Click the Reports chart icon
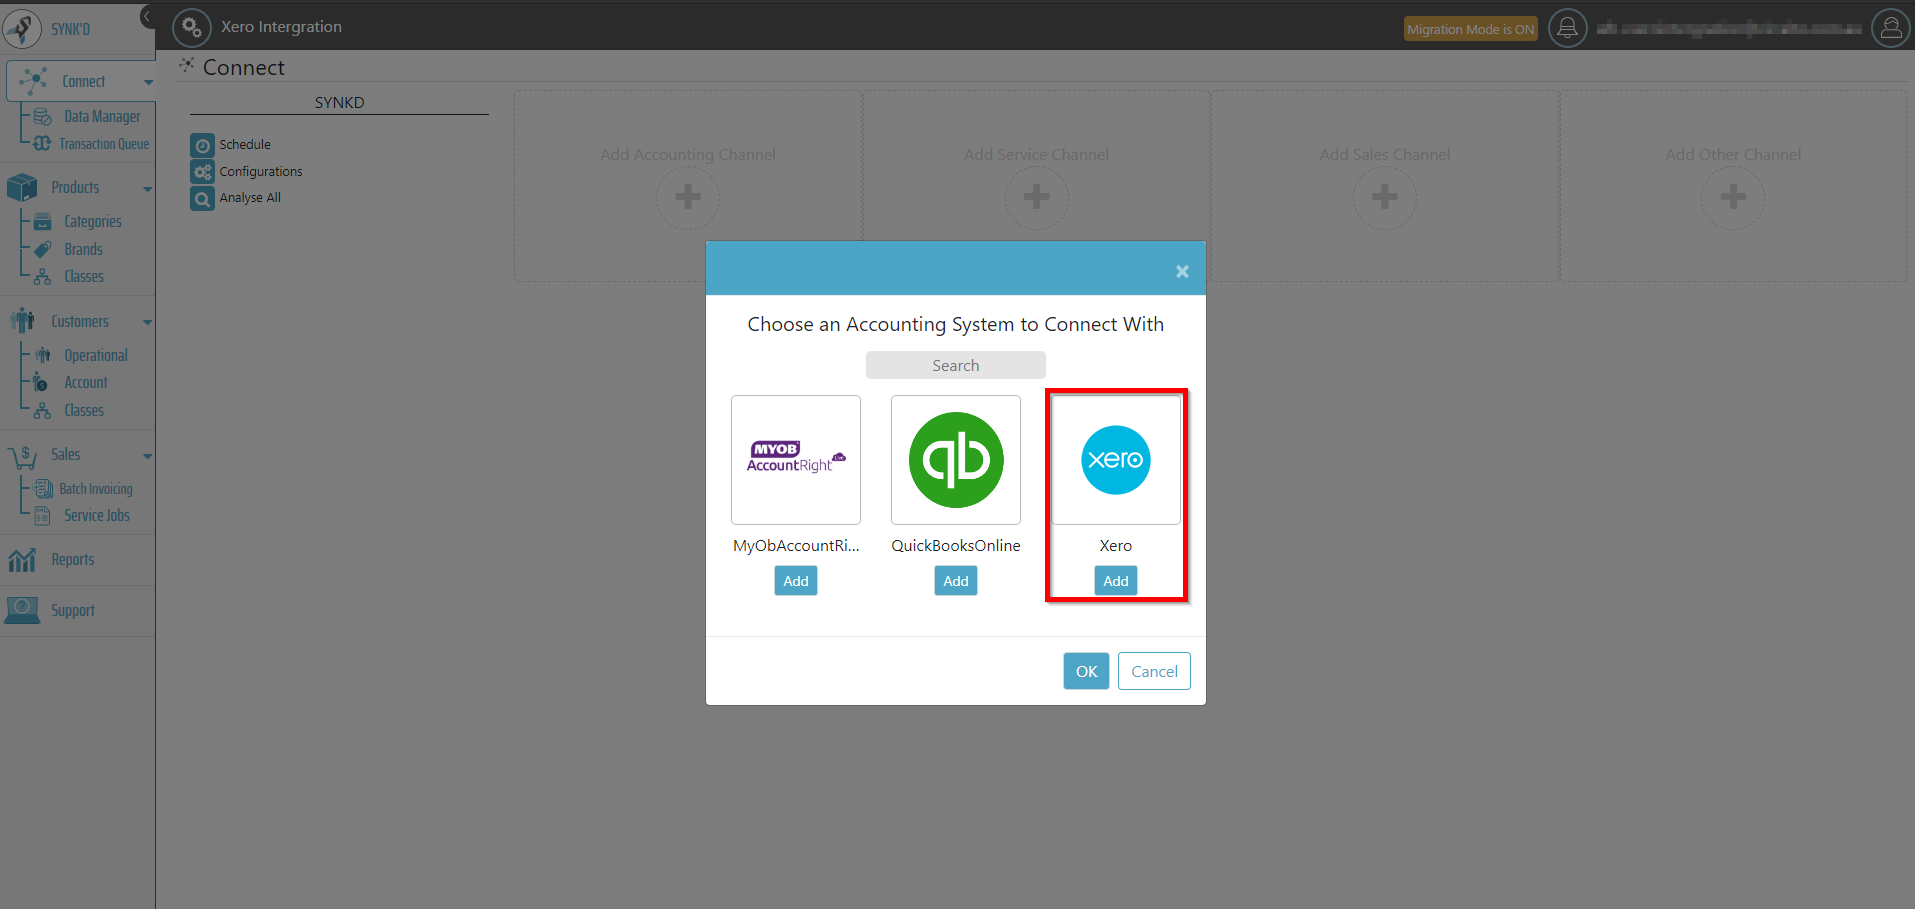Screen dimensions: 1915x909 [22, 560]
